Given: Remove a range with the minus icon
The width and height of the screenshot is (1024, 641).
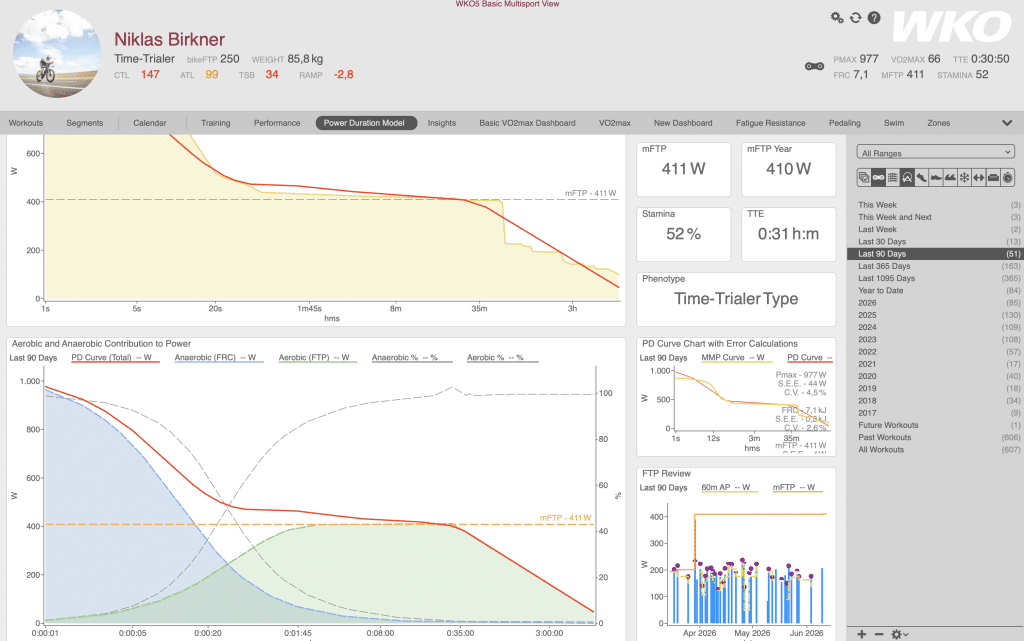Looking at the screenshot, I should 879,634.
